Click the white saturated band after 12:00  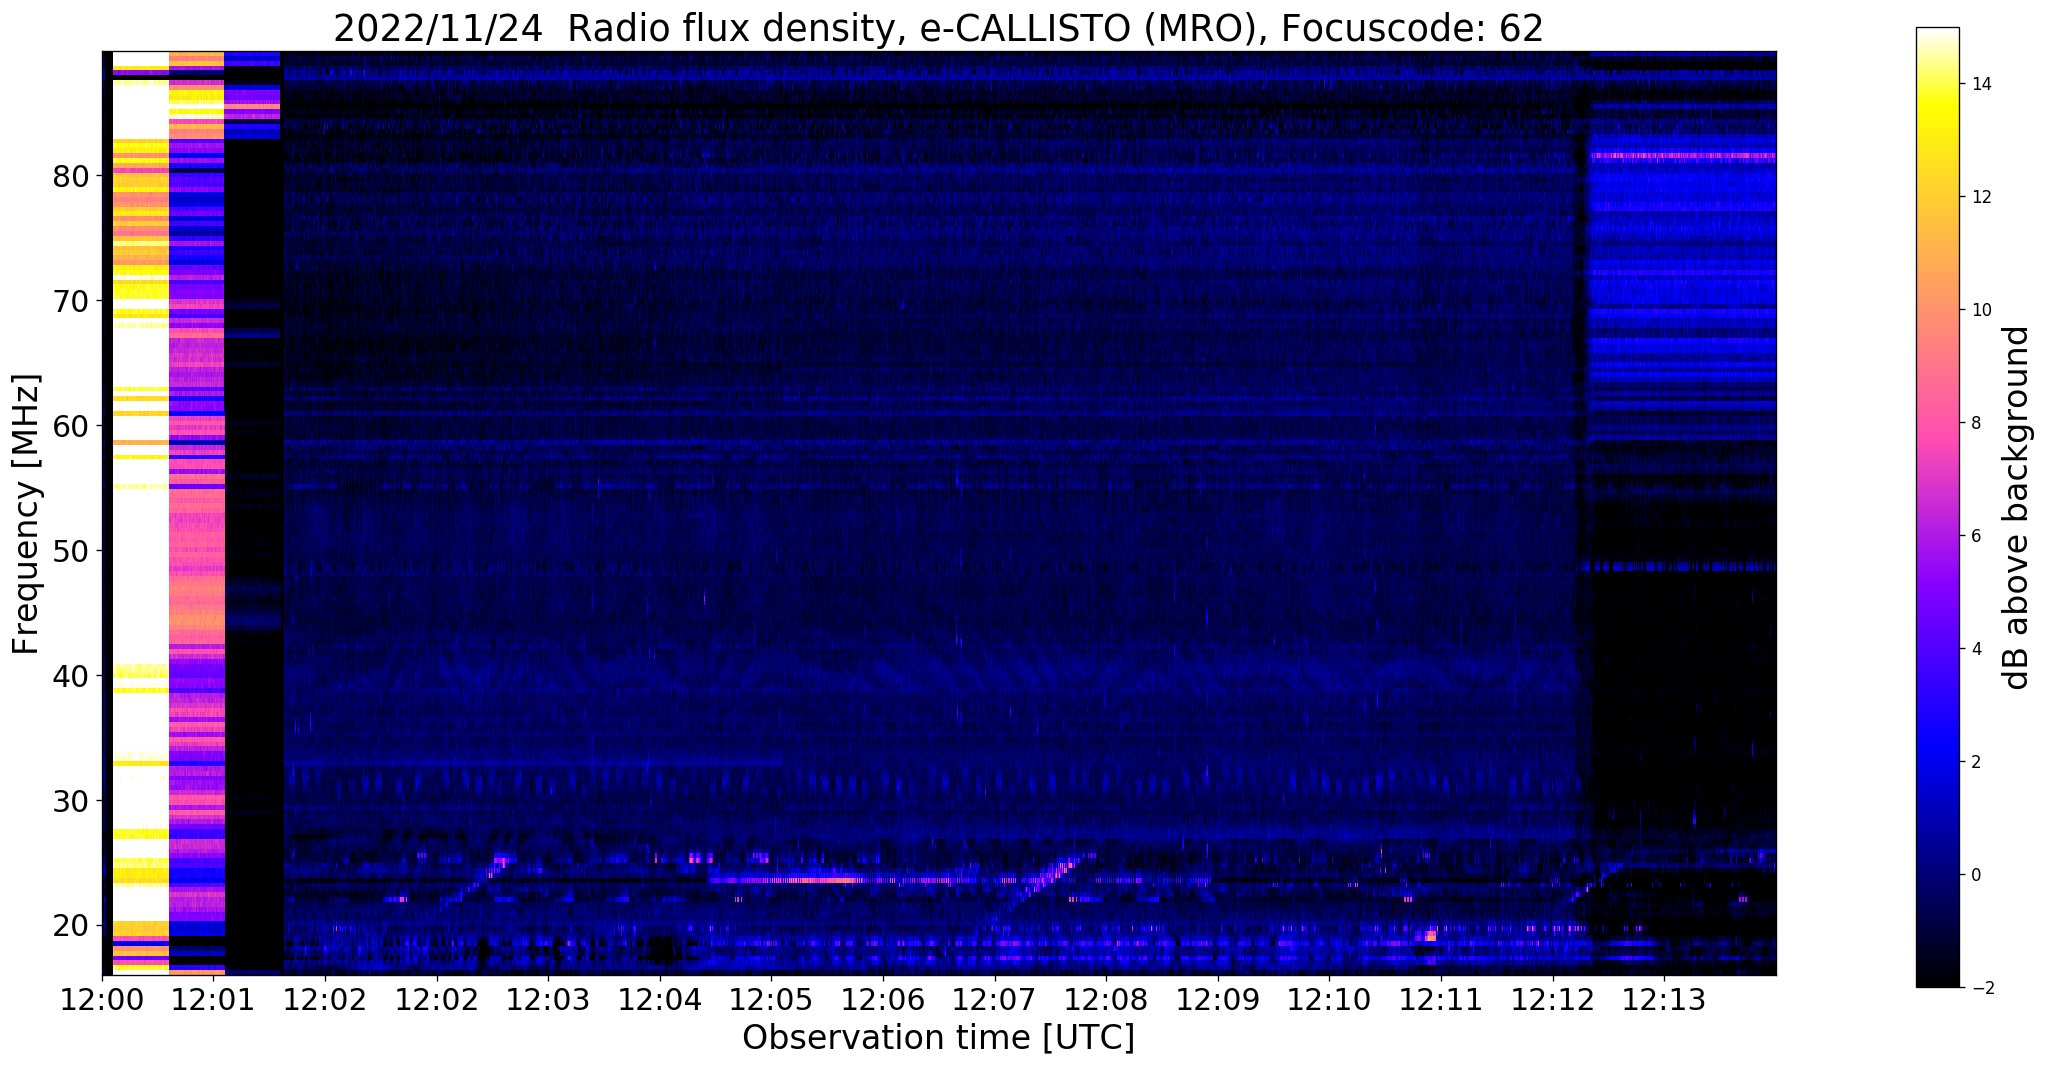140,512
